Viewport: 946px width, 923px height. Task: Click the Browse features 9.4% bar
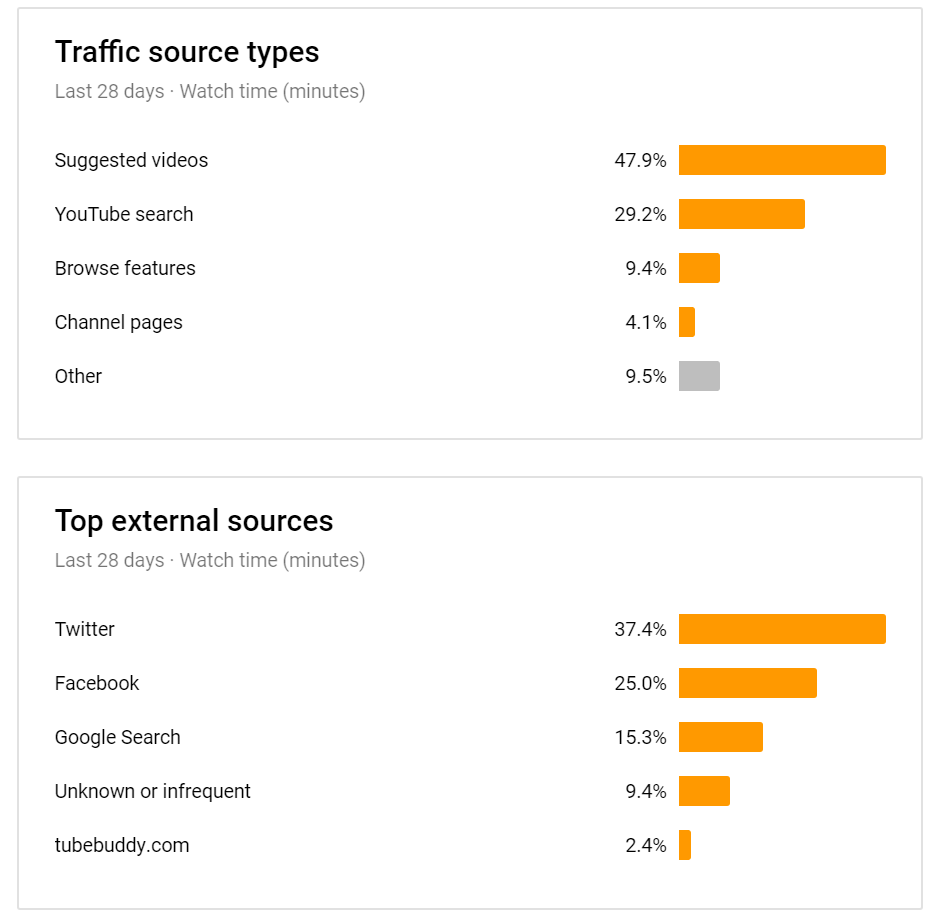[x=699, y=268]
